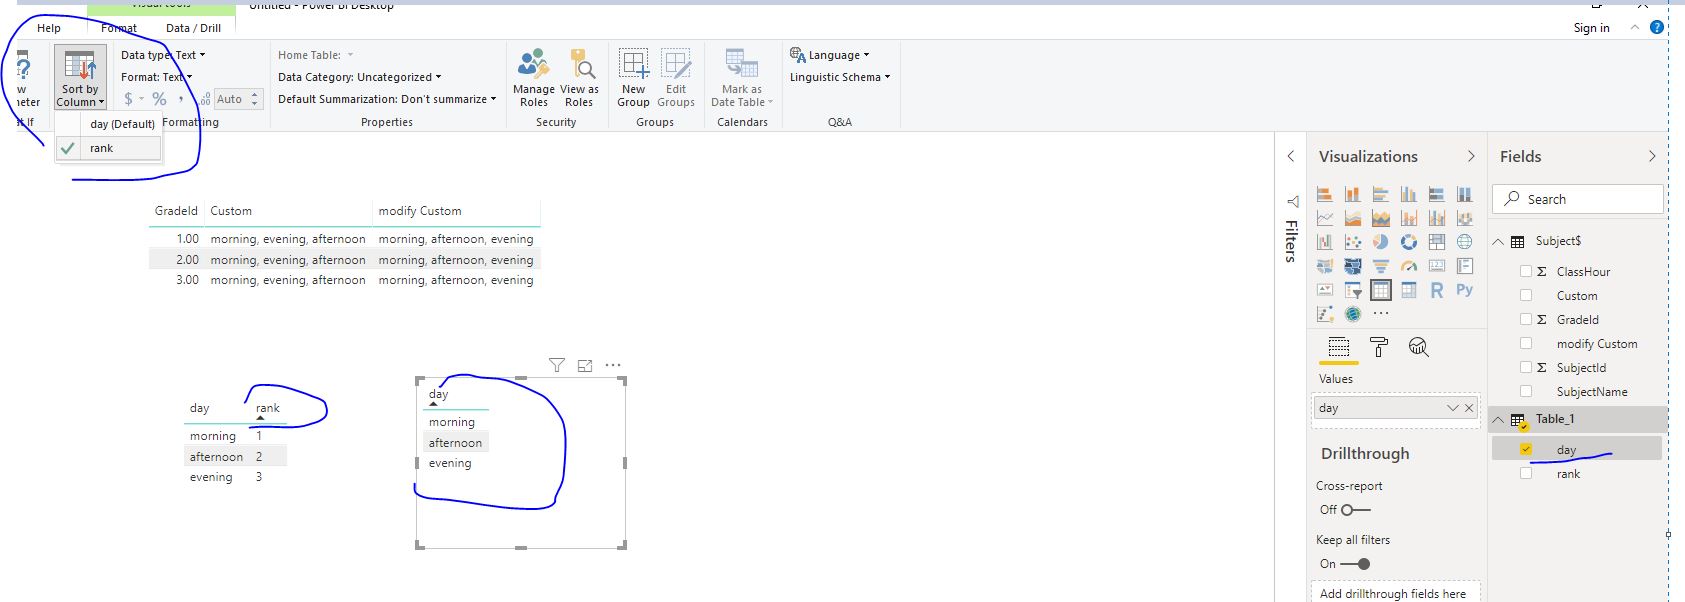Viewport: 1685px width, 602px height.
Task: Open the Data type Text dropdown
Action: [163, 55]
